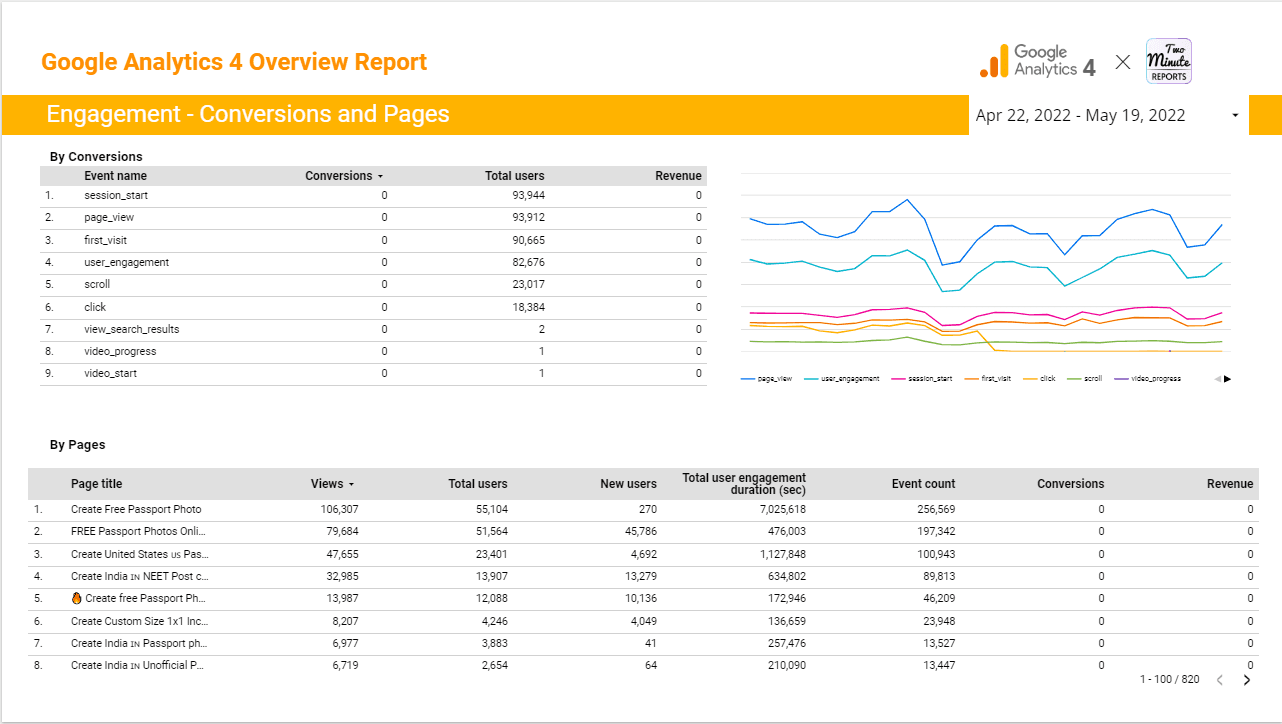Screen dimensions: 1282x724
Task: Click Total user engagement duration header
Action: pyautogui.click(x=744, y=484)
